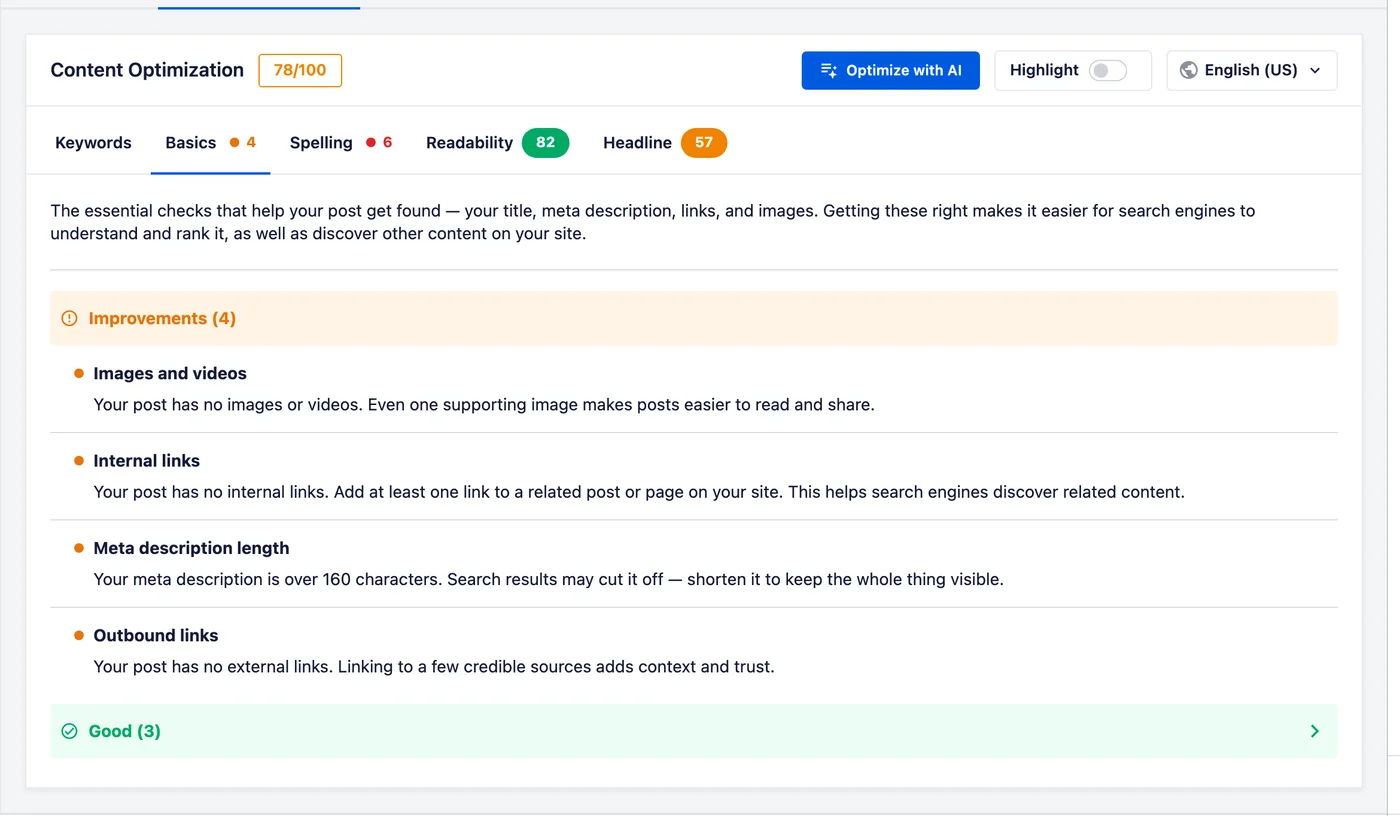Click the 'Your post has no internal links' text
The height and width of the screenshot is (816, 1400).
[639, 493]
